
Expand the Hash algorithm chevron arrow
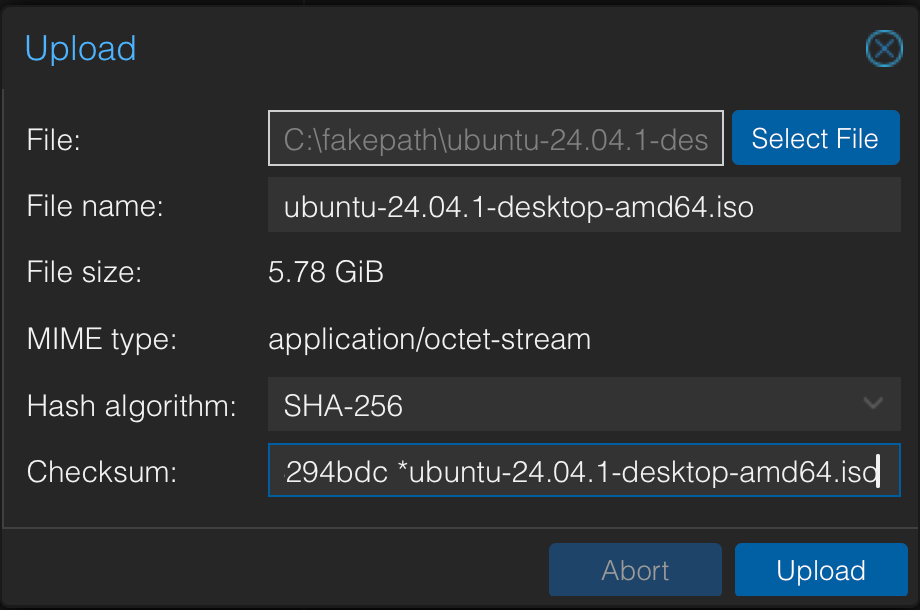click(x=873, y=404)
